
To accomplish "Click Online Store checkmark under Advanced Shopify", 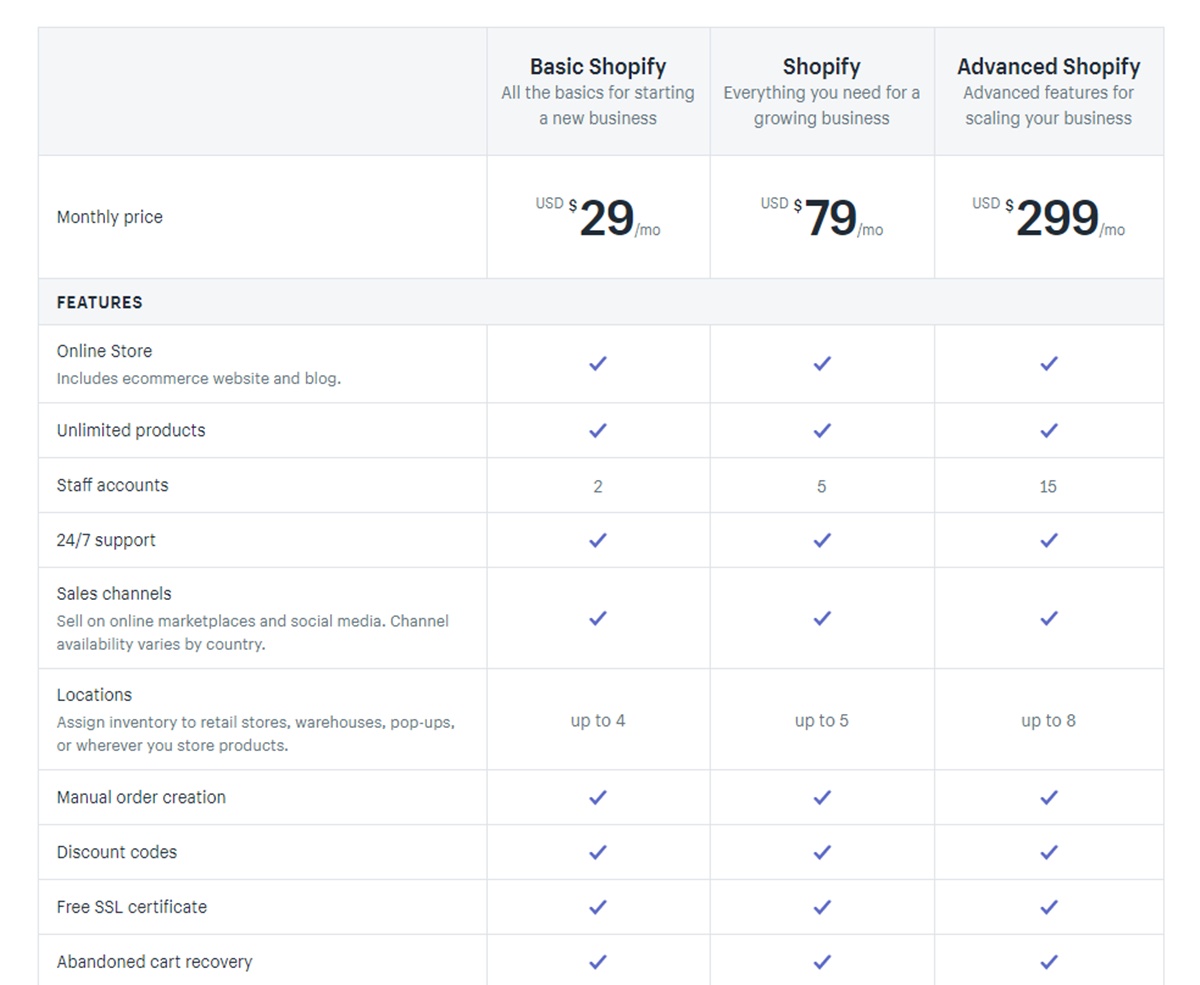I will pos(1049,364).
